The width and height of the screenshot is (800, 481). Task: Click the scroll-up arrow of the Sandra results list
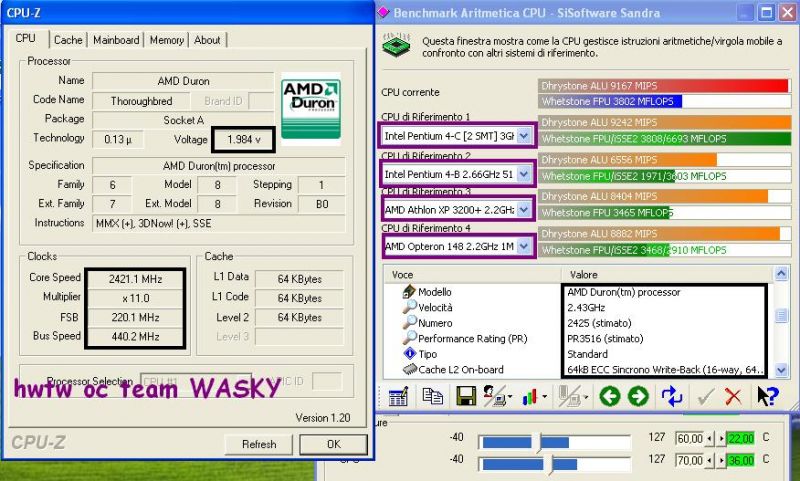pyautogui.click(x=781, y=274)
